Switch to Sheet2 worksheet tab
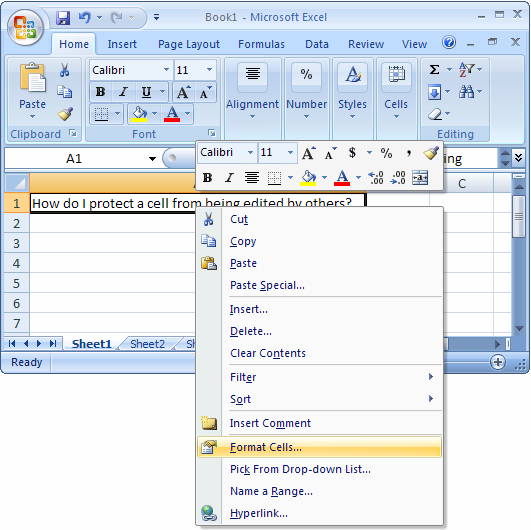 [147, 344]
